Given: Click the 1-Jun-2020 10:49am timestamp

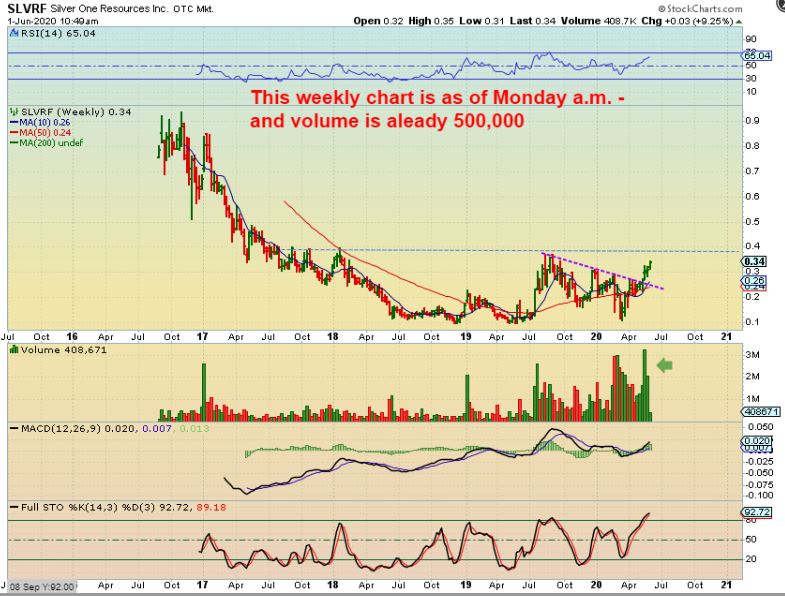Looking at the screenshot, I should pos(53,21).
